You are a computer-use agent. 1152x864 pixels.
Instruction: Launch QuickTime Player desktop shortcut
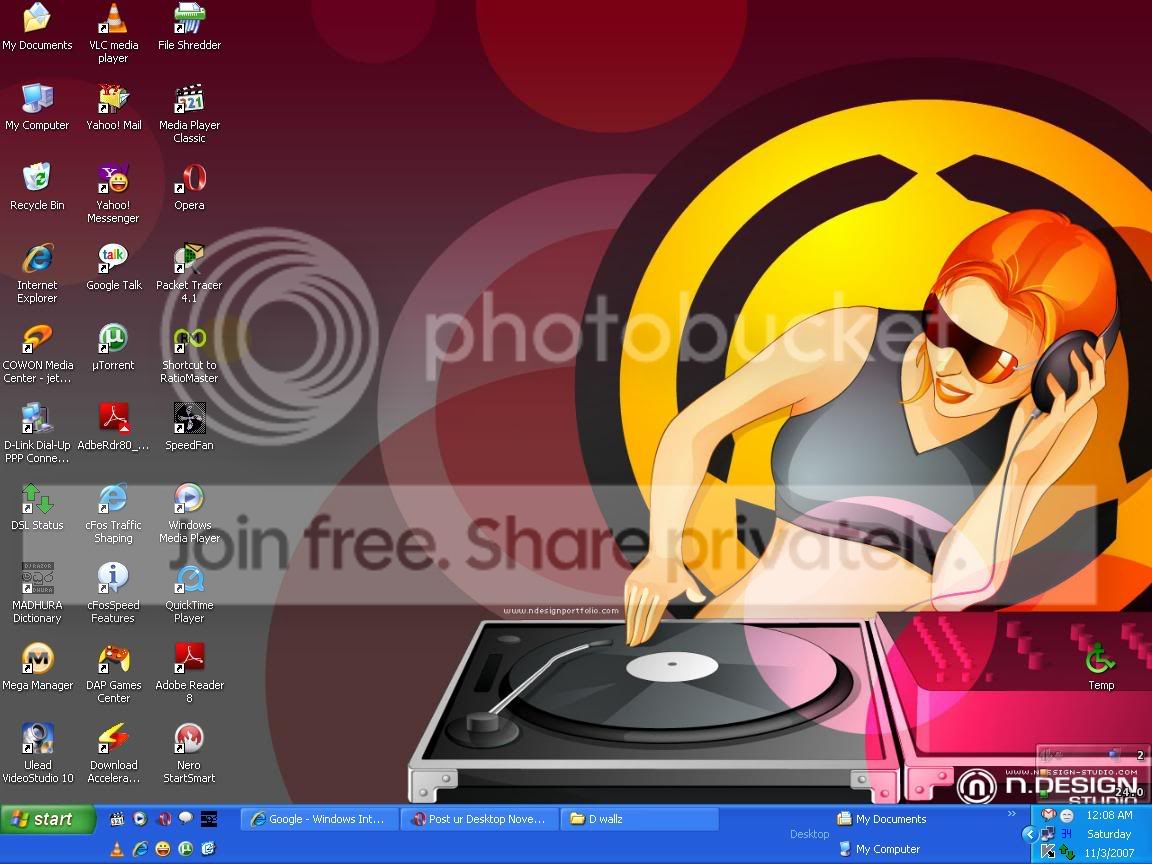pyautogui.click(x=189, y=594)
